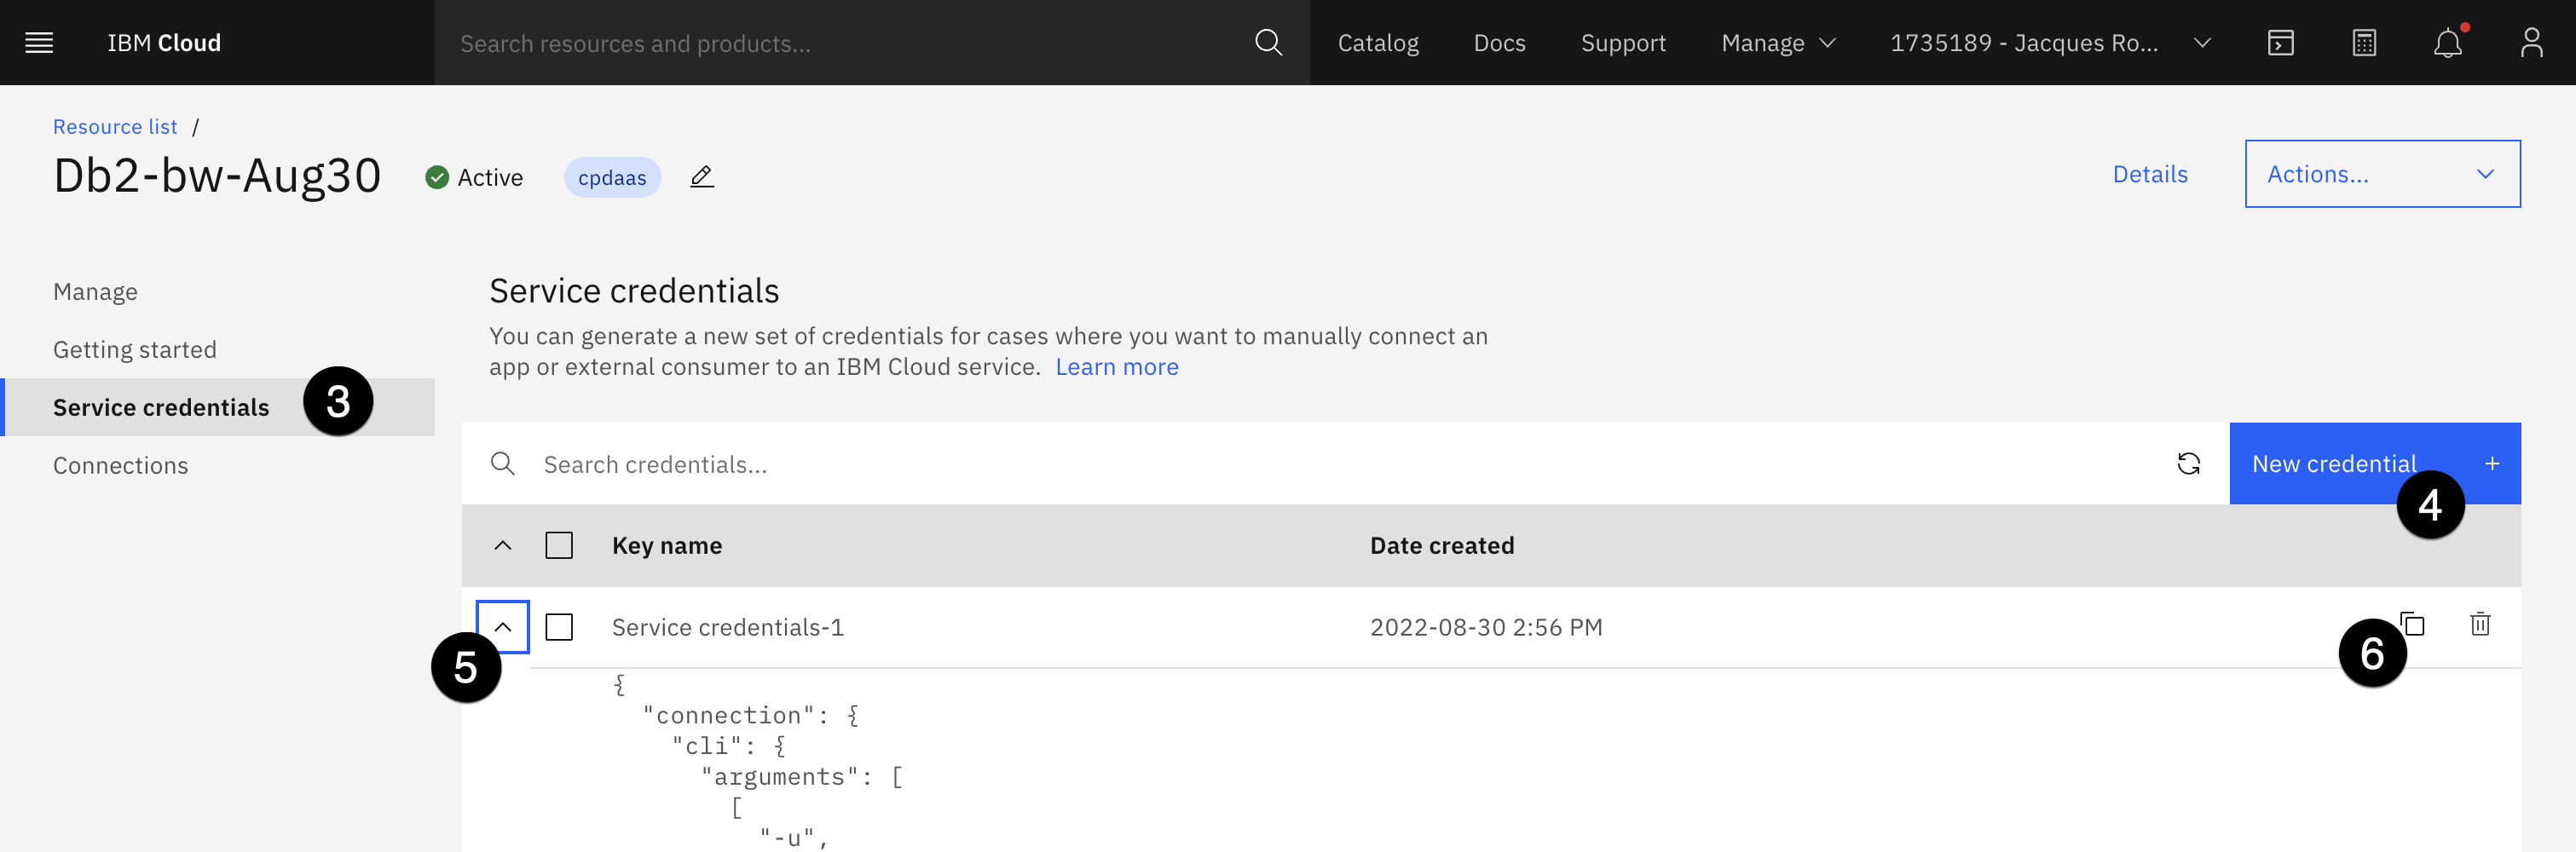This screenshot has height=852, width=2576.
Task: Click the "arguments": [ JSON line
Action: click(x=802, y=777)
